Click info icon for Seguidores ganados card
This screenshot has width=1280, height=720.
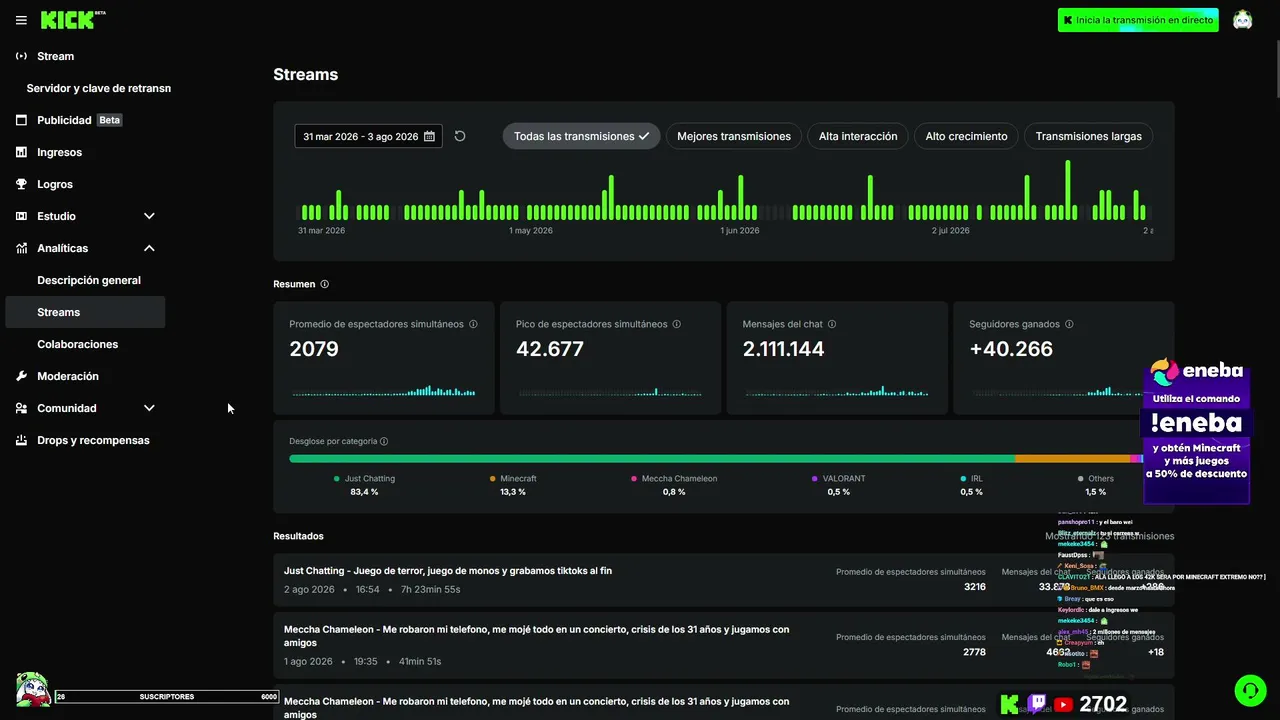(1069, 324)
